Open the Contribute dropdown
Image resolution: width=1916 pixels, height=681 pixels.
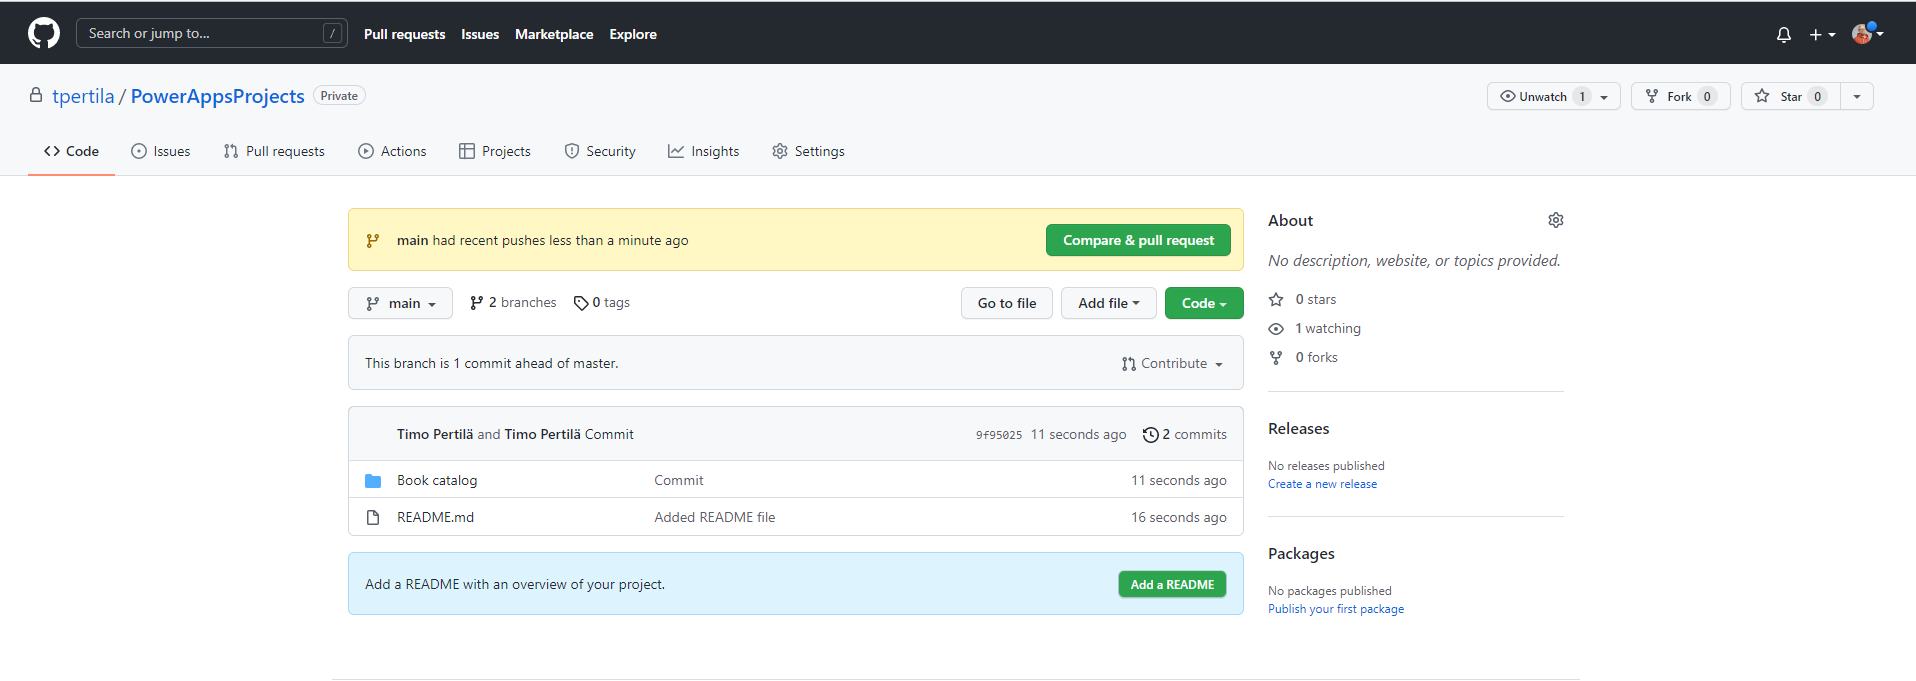[x=1172, y=364]
